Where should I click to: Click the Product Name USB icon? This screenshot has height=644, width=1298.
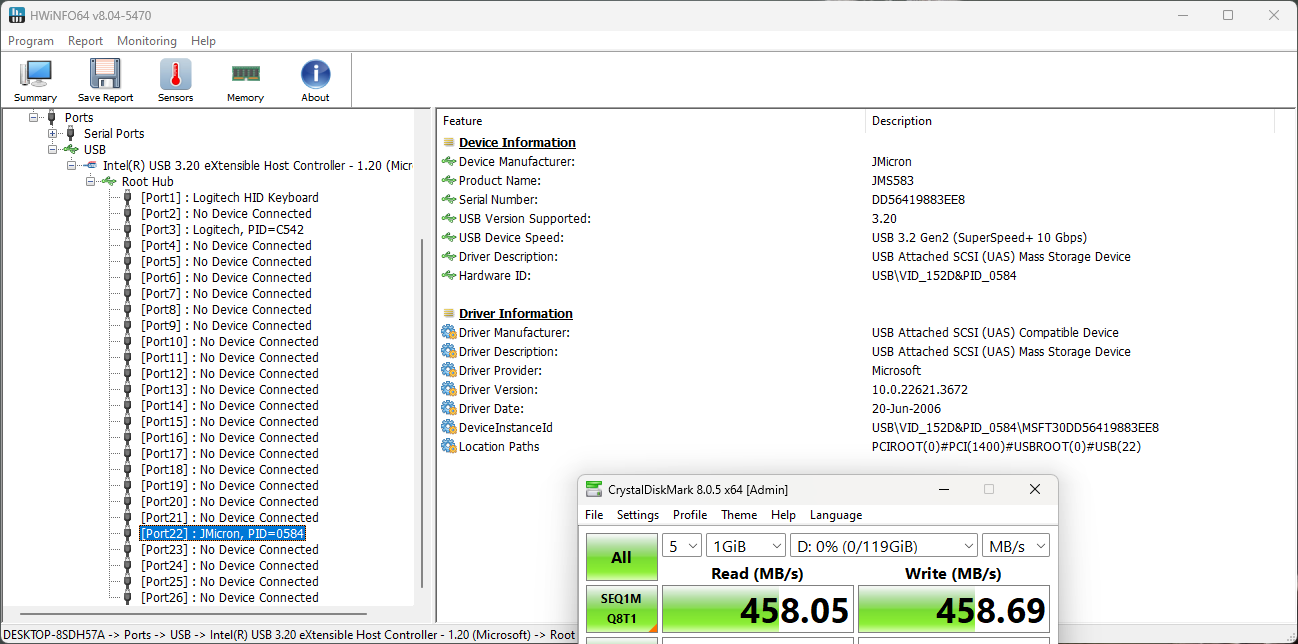[x=448, y=181]
